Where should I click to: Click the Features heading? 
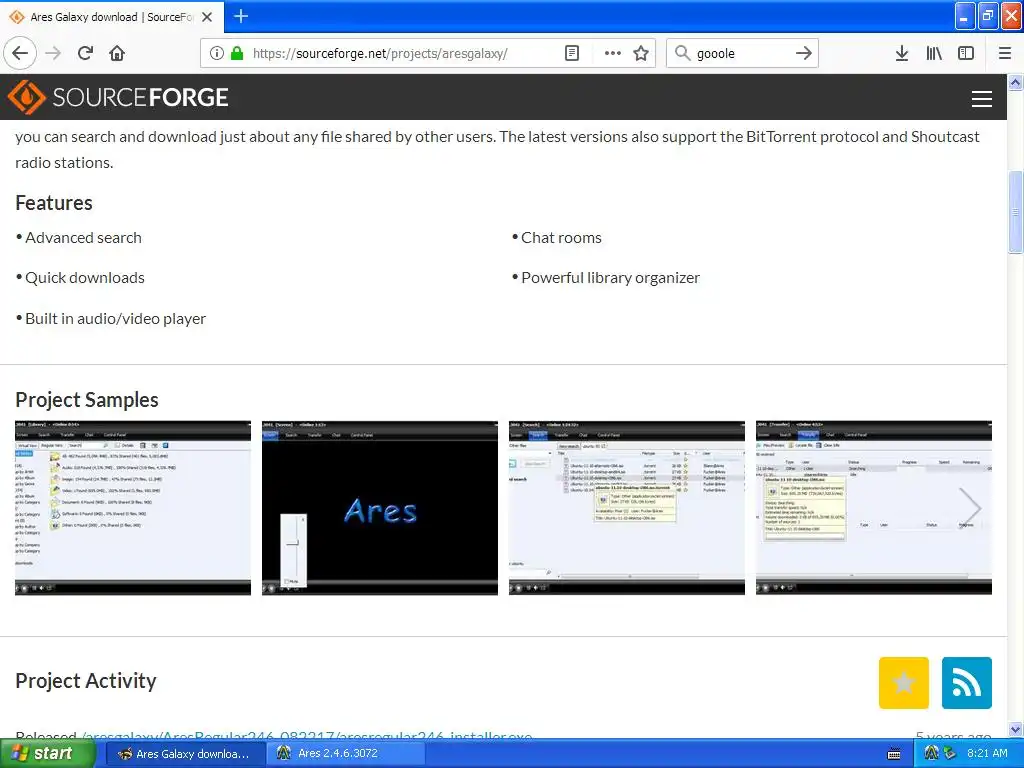click(x=54, y=203)
